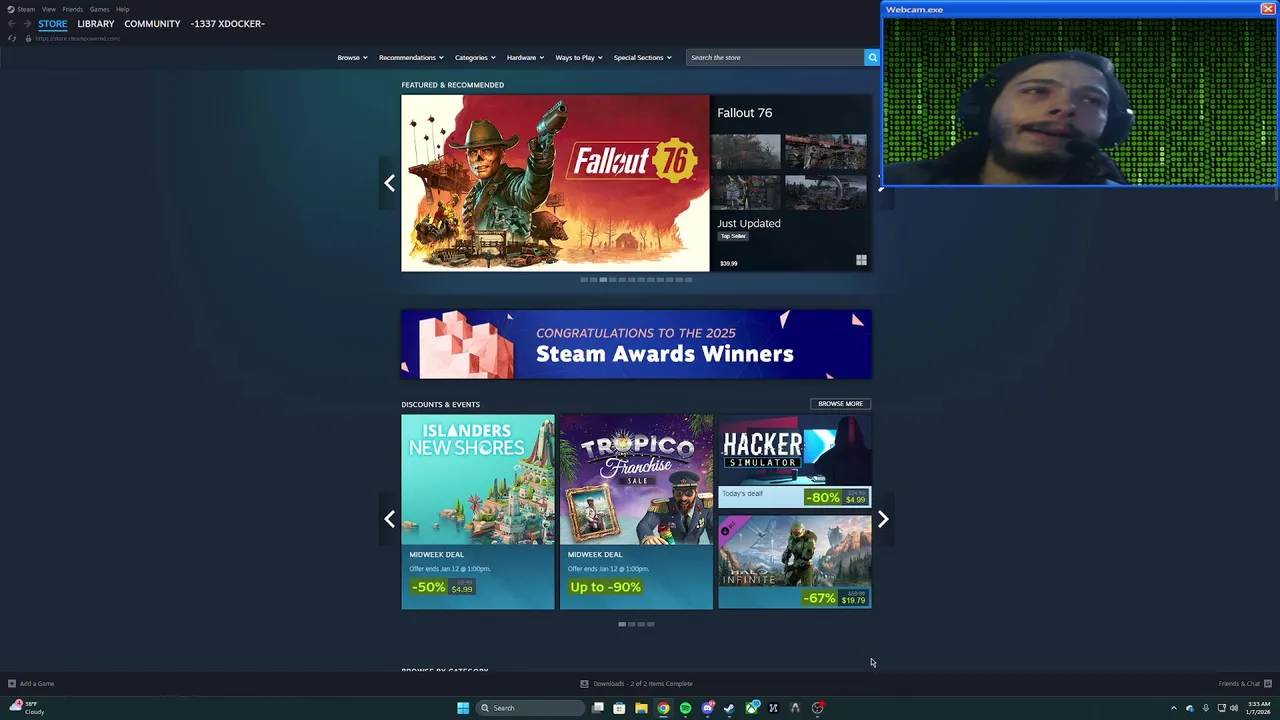Open the Friends menu
The width and height of the screenshot is (1280, 720).
[73, 9]
